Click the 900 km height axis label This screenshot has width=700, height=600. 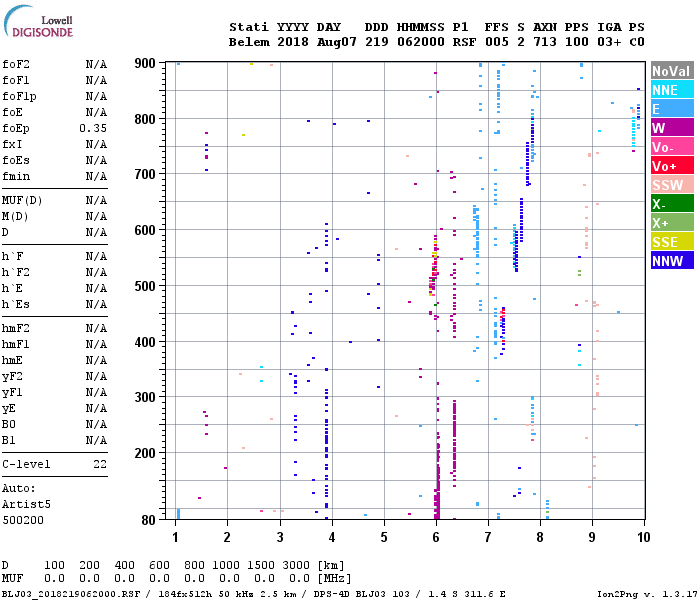click(x=145, y=63)
